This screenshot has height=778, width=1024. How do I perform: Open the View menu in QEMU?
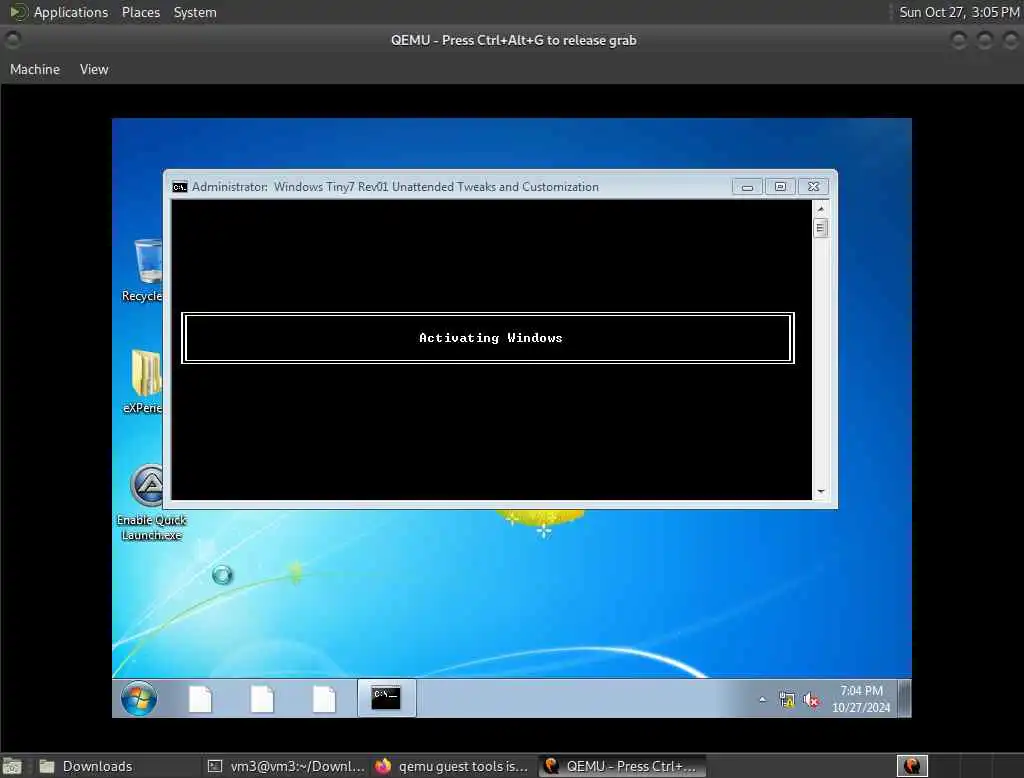[x=94, y=69]
